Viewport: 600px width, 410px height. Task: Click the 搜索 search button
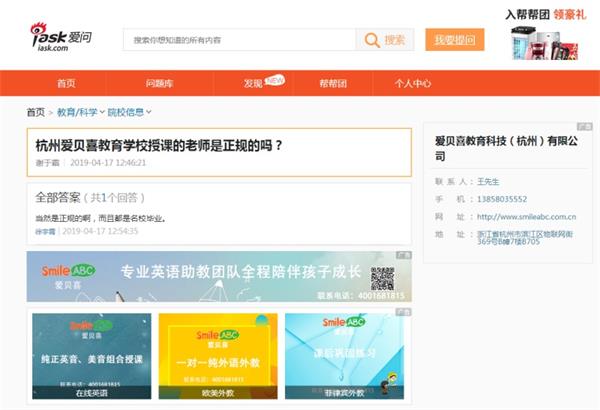(x=385, y=40)
